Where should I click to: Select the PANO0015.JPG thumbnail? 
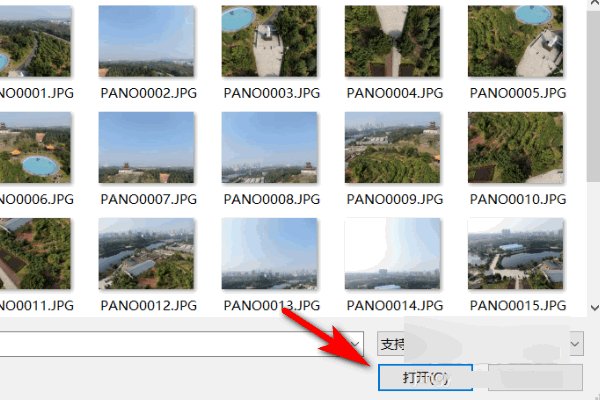(515, 253)
